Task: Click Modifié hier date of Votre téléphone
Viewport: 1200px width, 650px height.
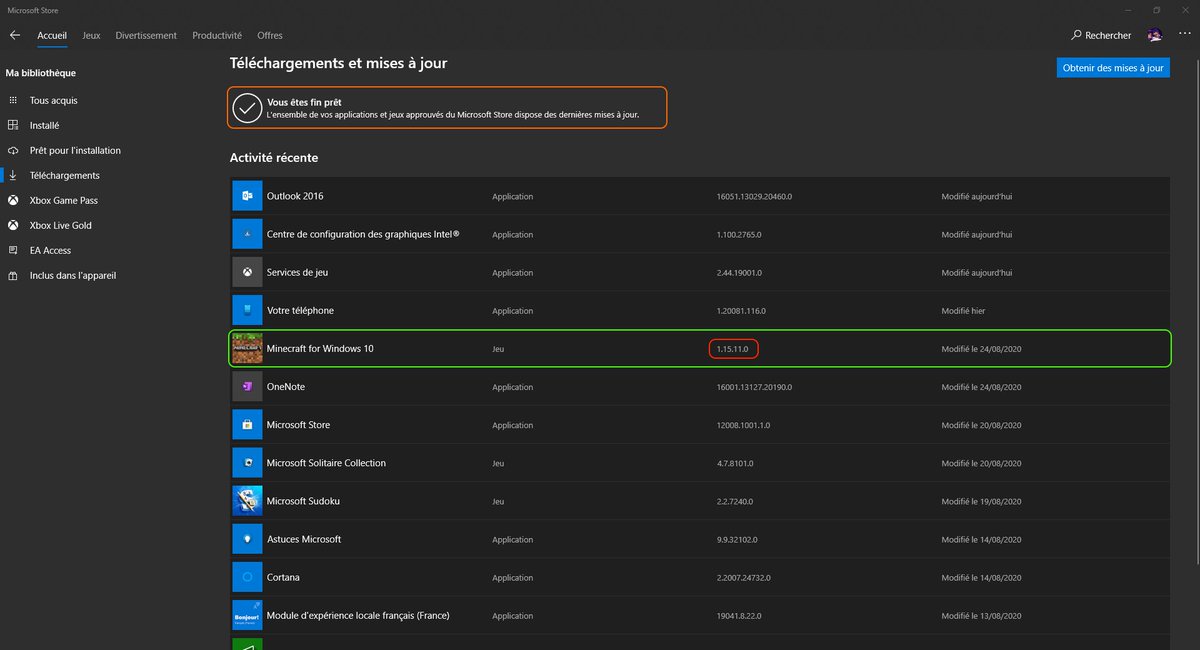Action: (963, 311)
